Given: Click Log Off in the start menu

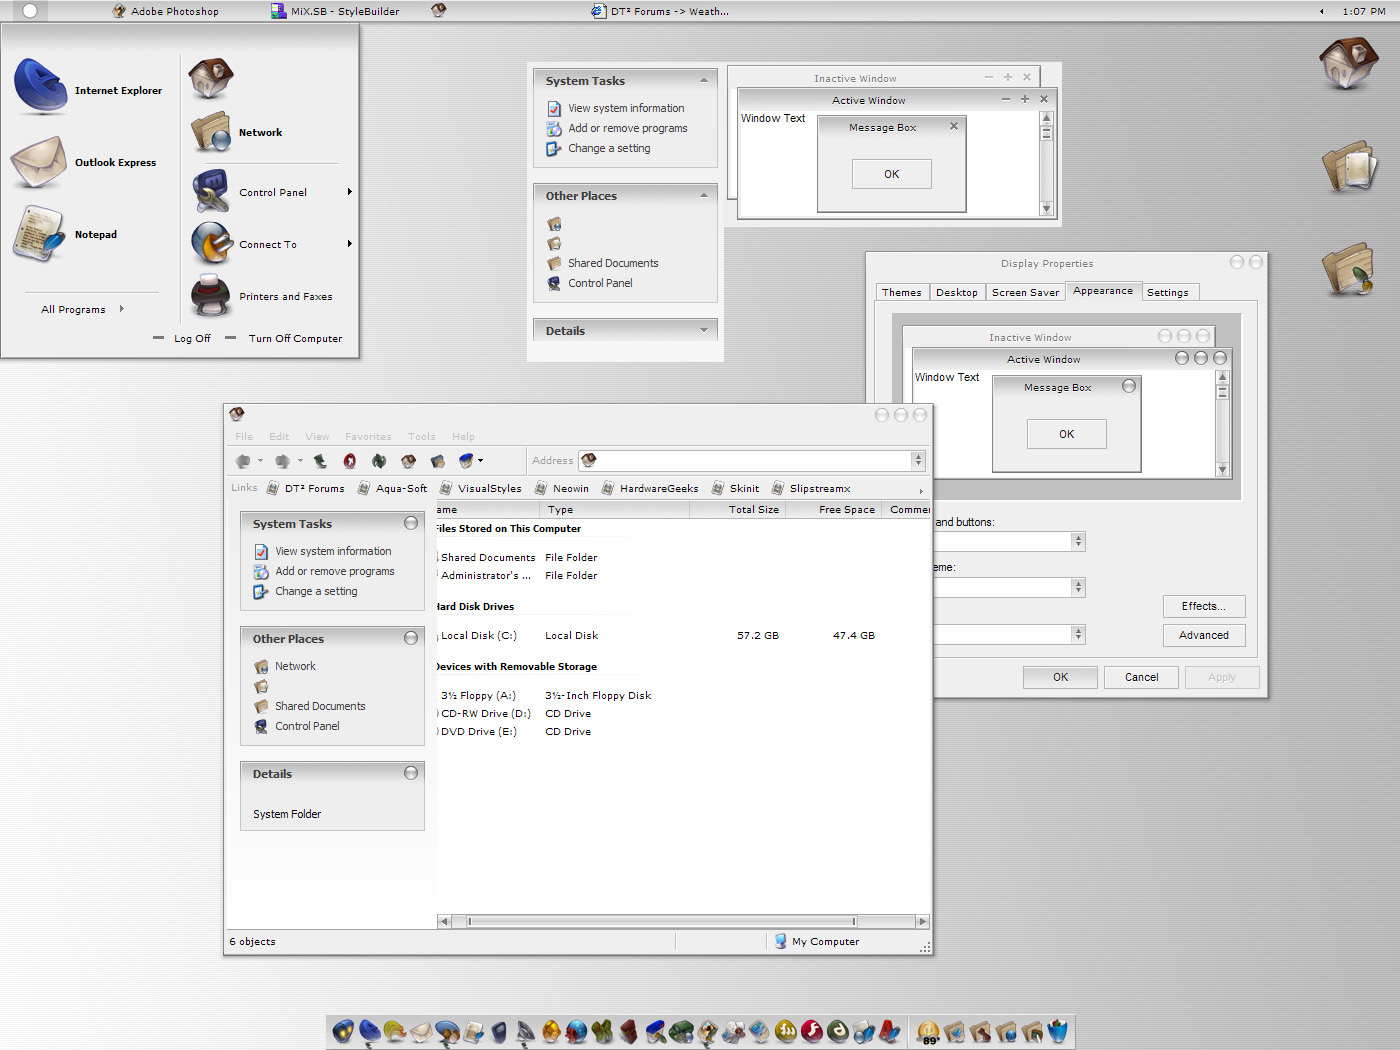Looking at the screenshot, I should 192,338.
